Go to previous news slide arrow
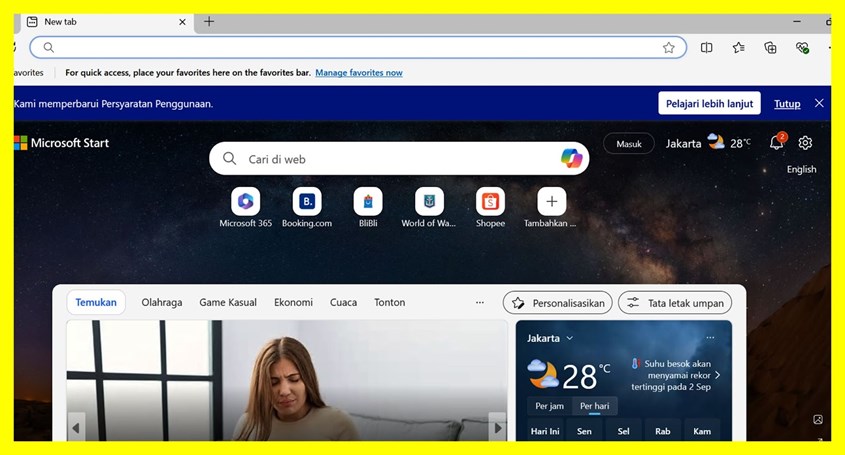This screenshot has width=845, height=455. click(76, 428)
